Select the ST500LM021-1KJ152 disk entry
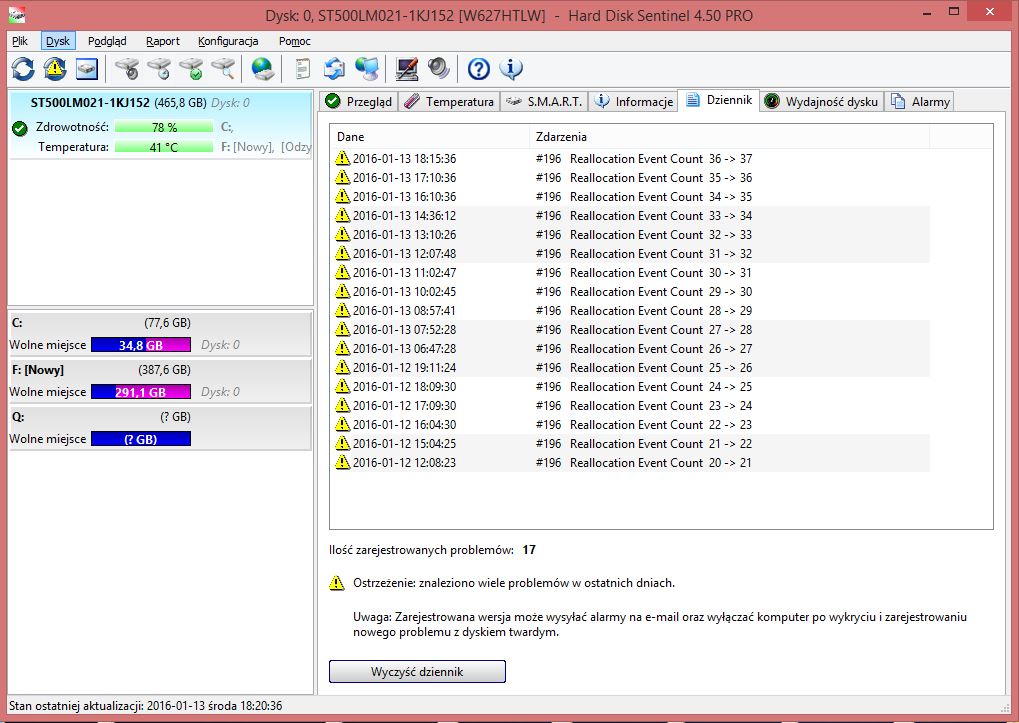Viewport: 1019px width, 723px height. pyautogui.click(x=160, y=124)
